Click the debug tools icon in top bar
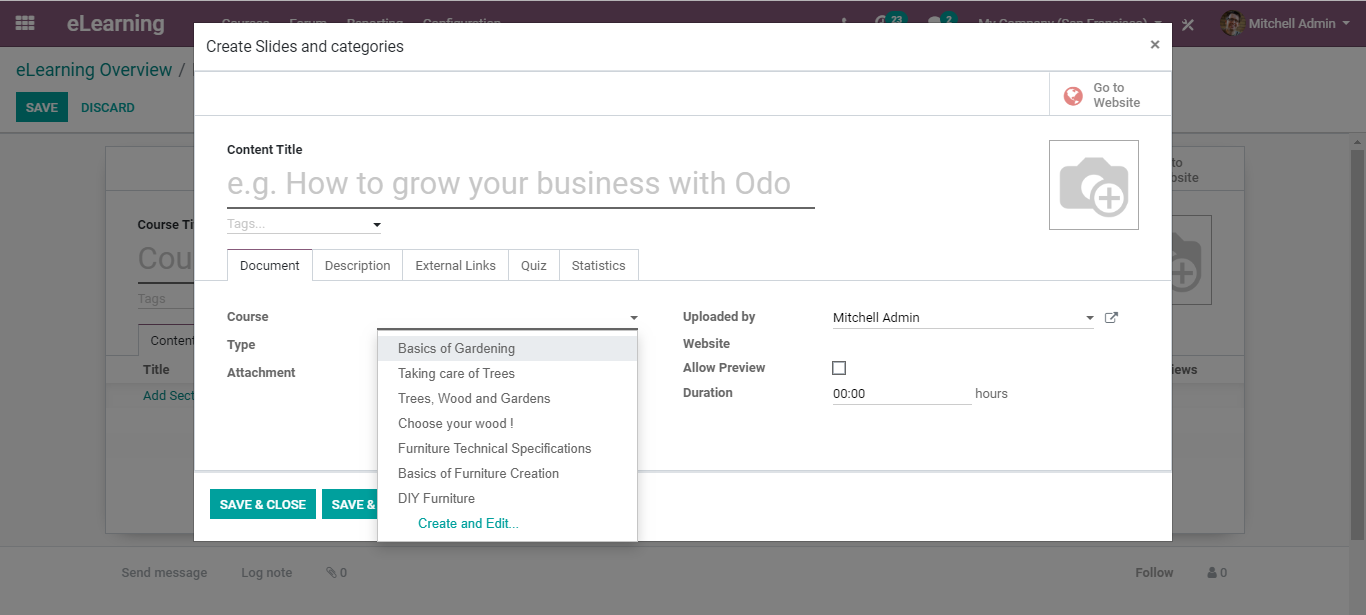1366x615 pixels. tap(1188, 24)
